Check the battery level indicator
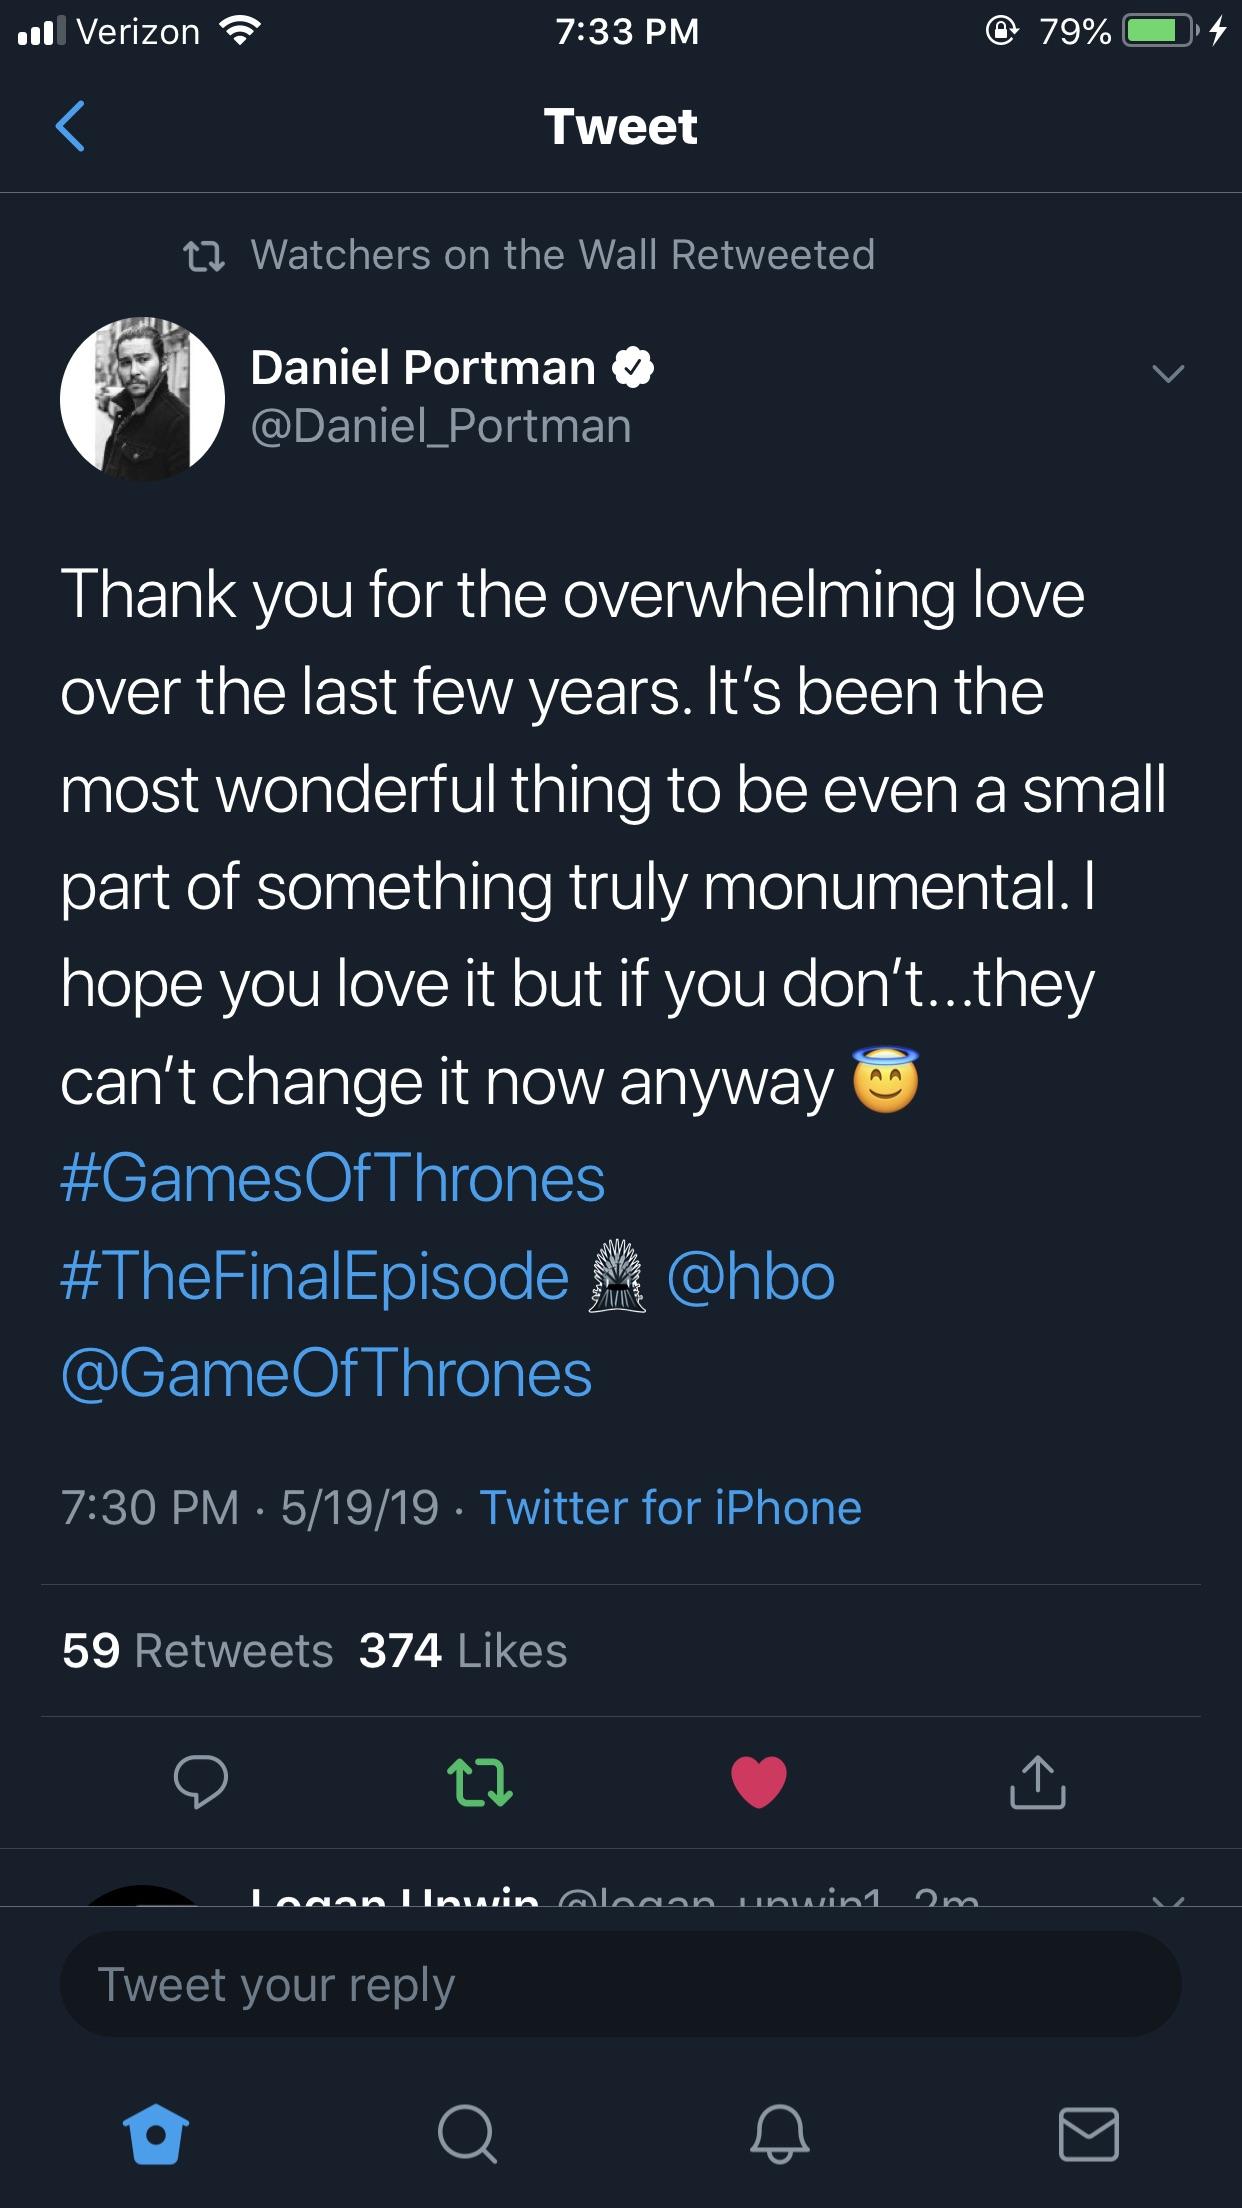 pos(1156,31)
